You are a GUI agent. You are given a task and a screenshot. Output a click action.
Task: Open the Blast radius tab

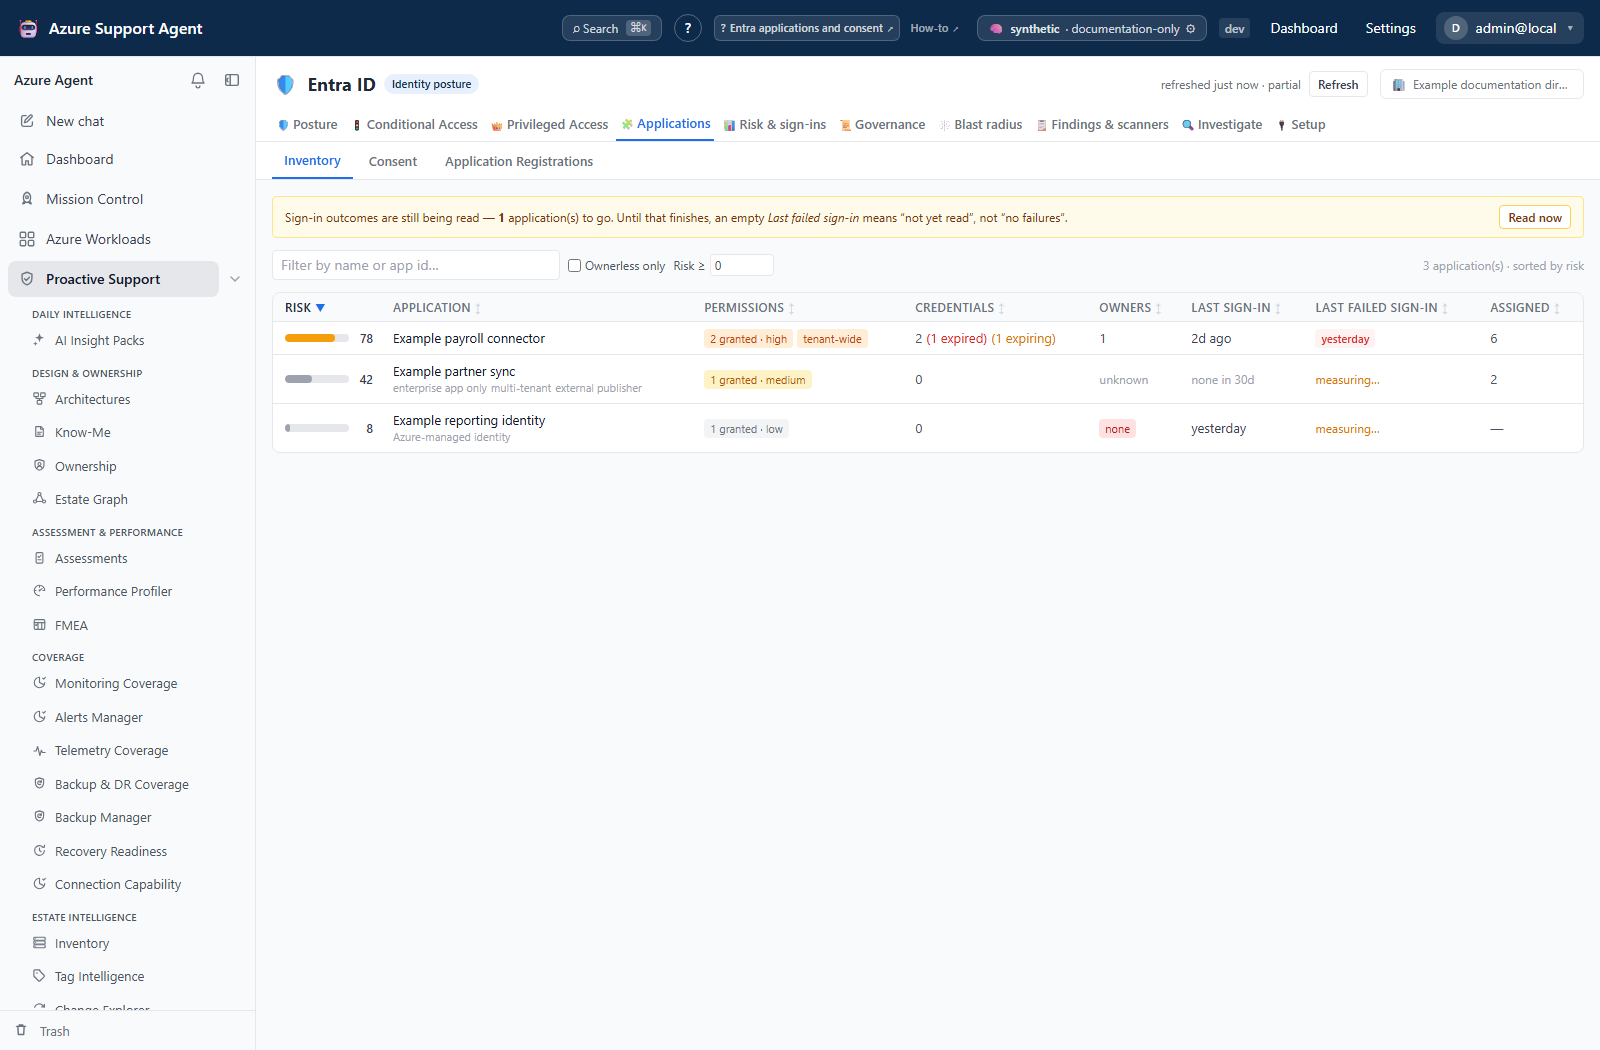coord(981,125)
